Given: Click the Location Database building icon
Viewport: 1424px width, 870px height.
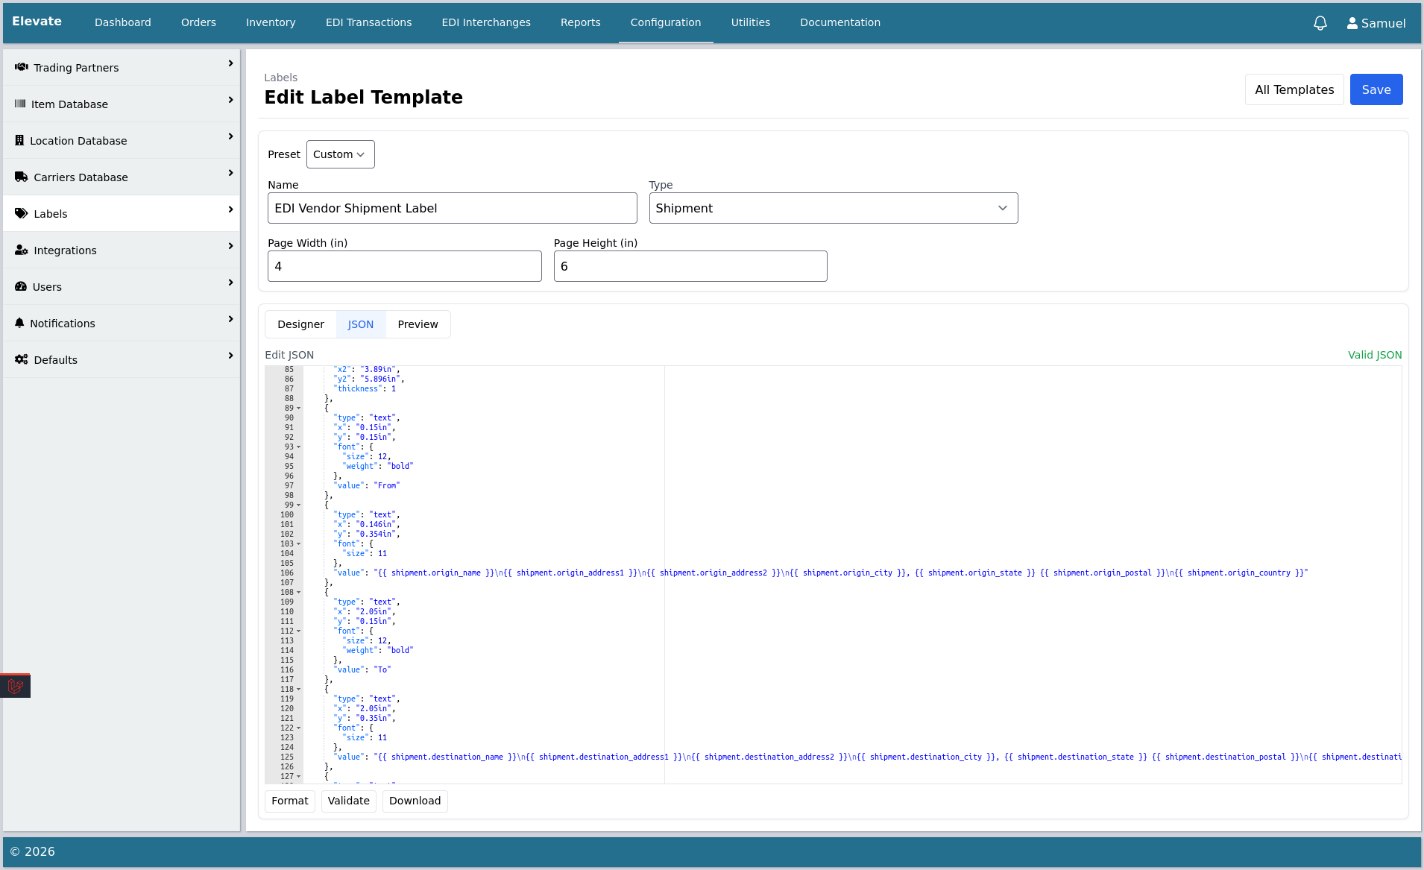Looking at the screenshot, I should click(x=20, y=141).
